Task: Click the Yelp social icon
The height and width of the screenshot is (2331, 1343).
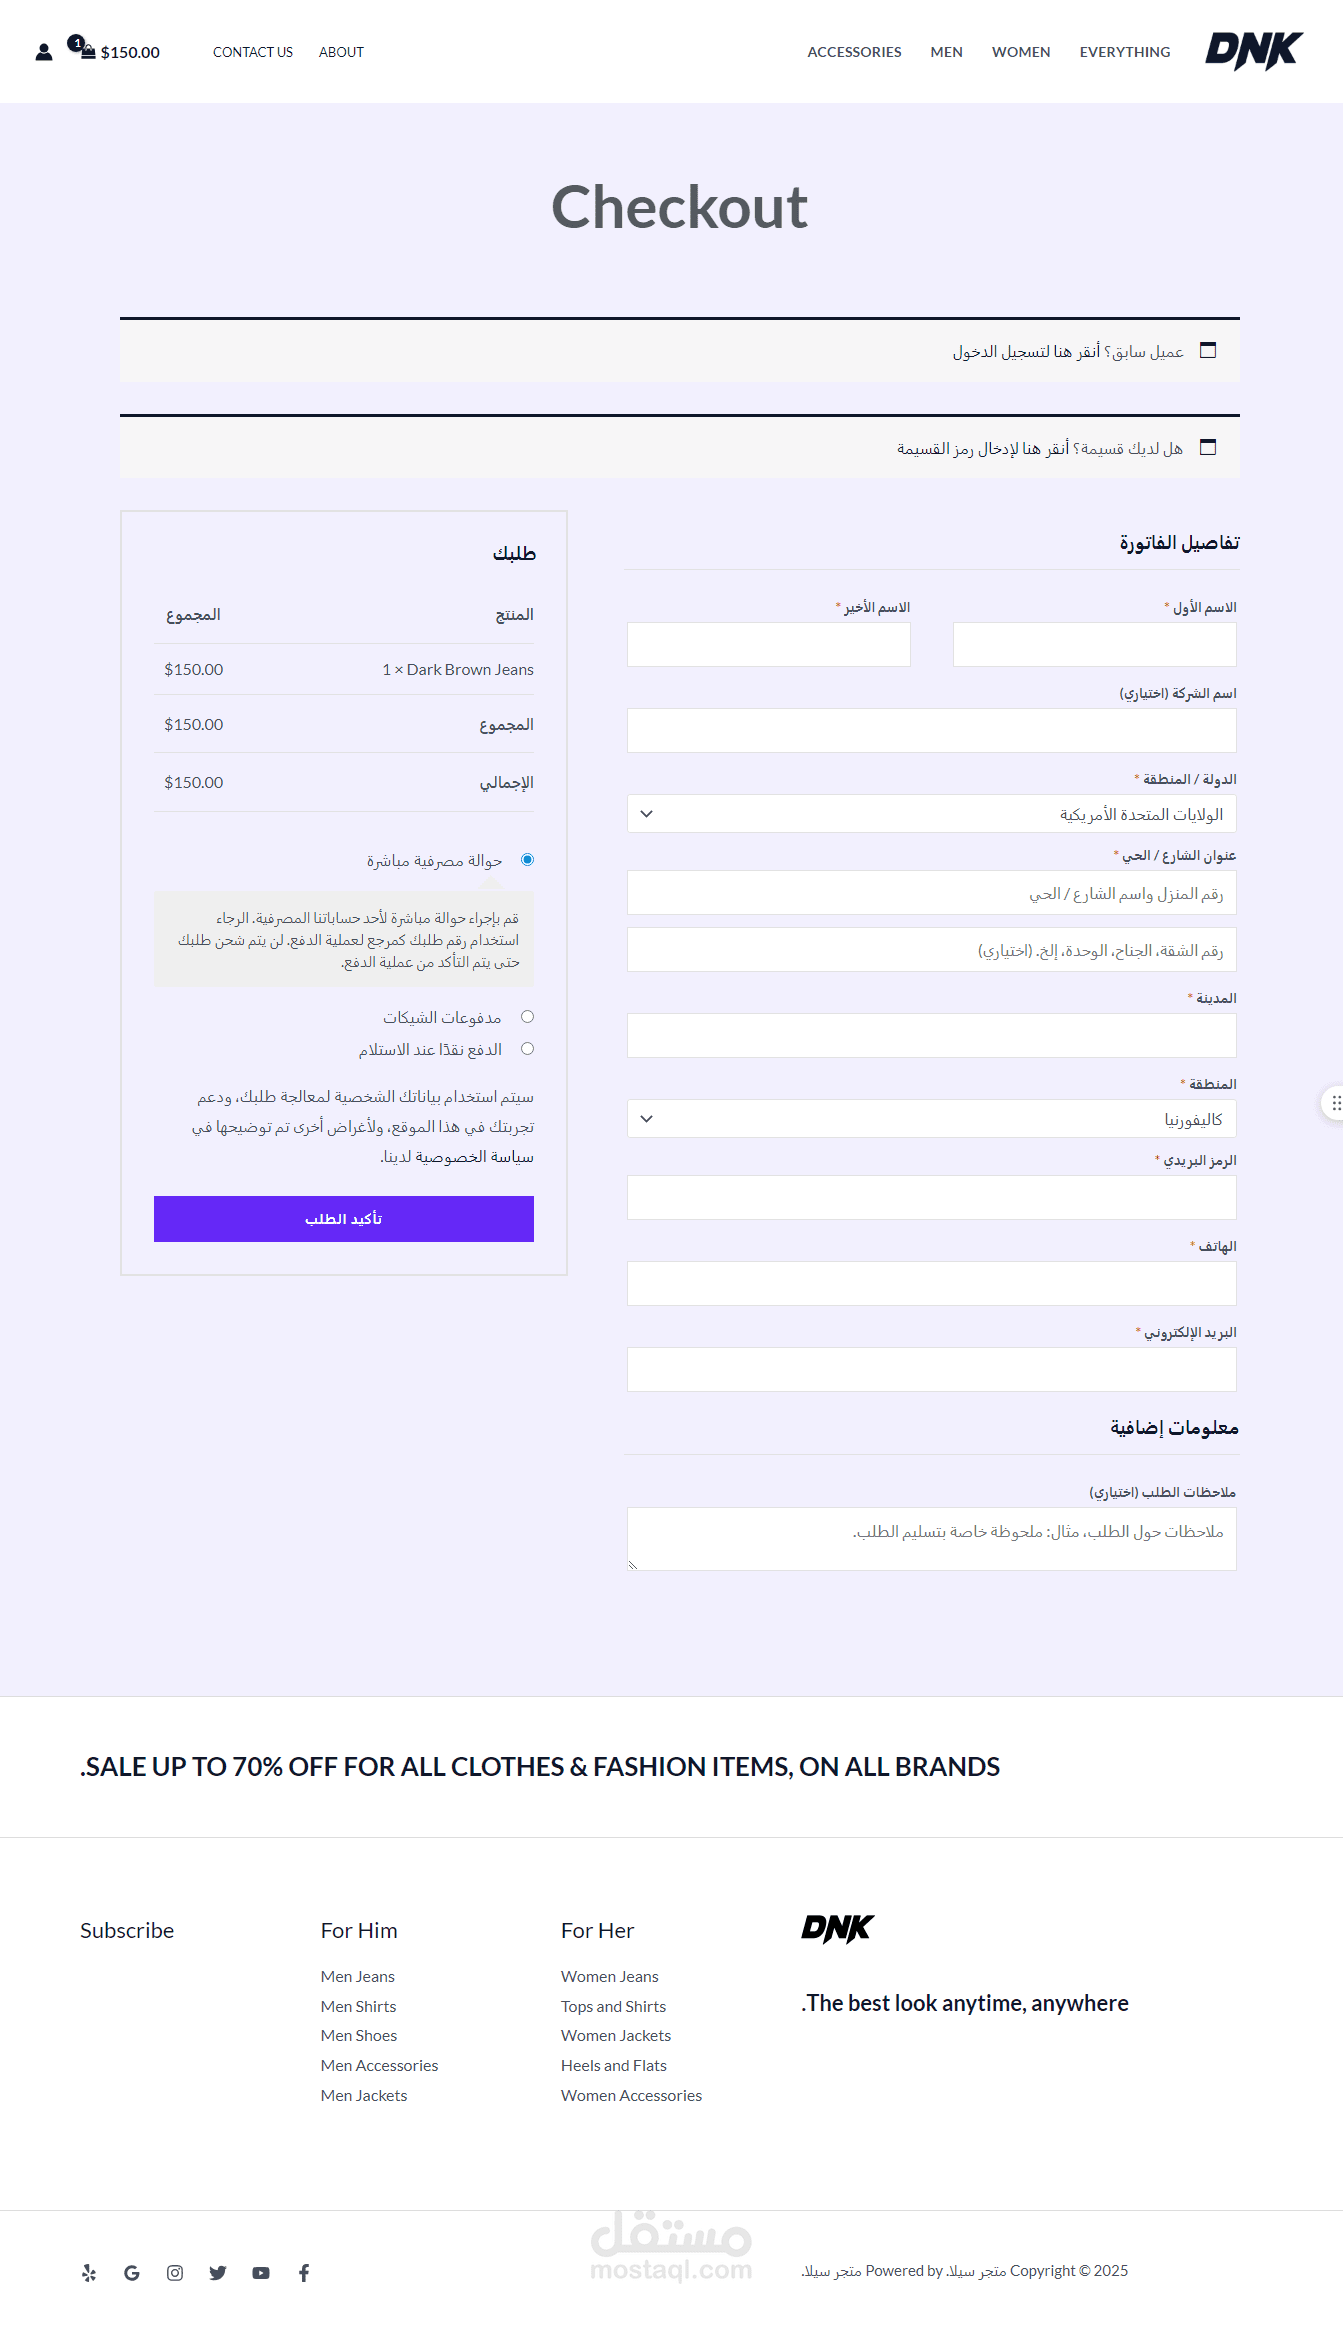Action: [89, 2273]
